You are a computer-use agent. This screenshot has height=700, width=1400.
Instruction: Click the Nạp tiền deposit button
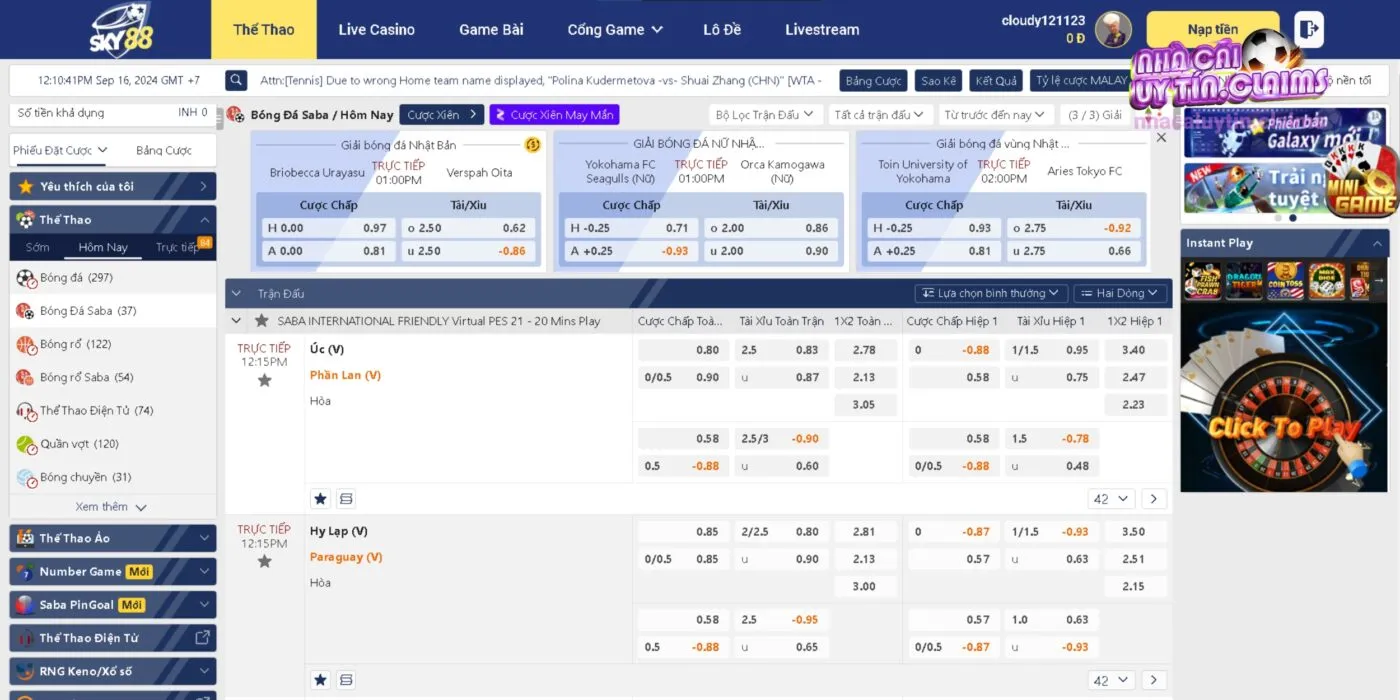(x=1212, y=30)
